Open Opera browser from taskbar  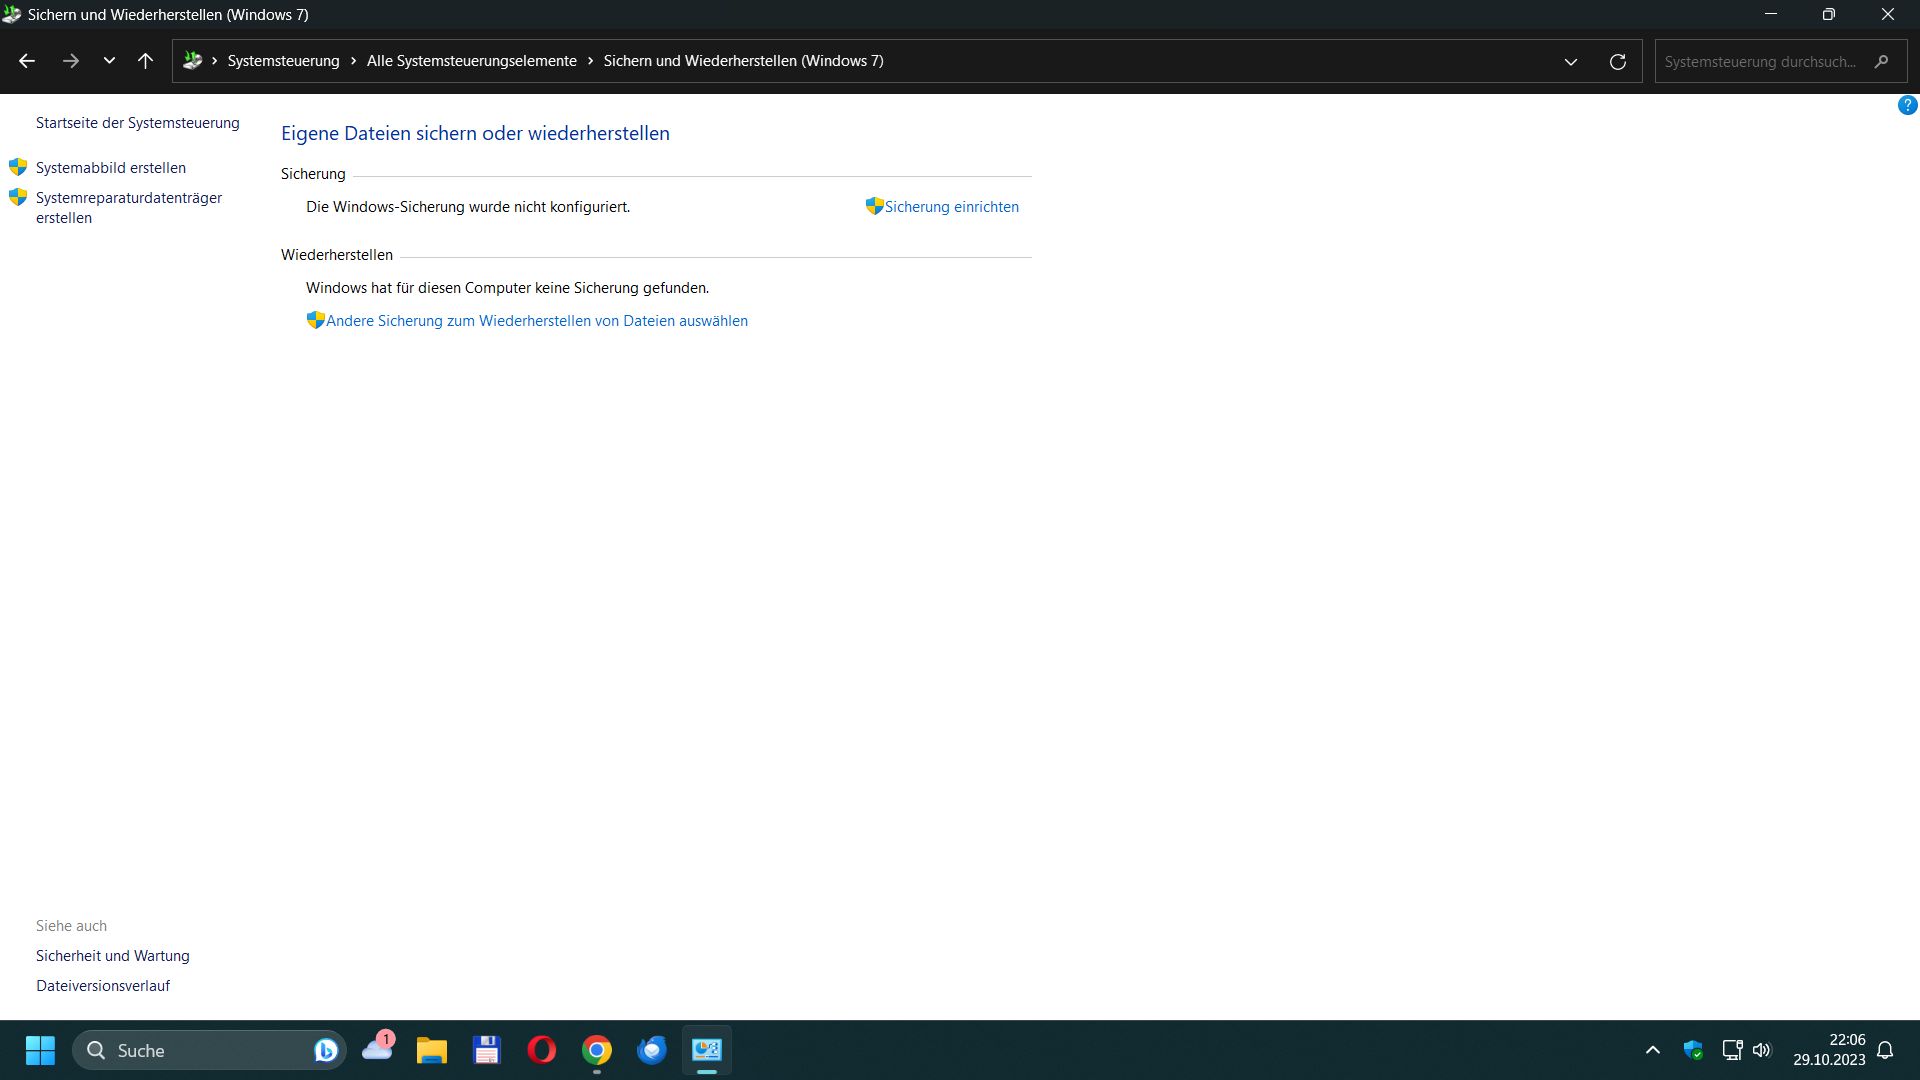coord(541,1050)
